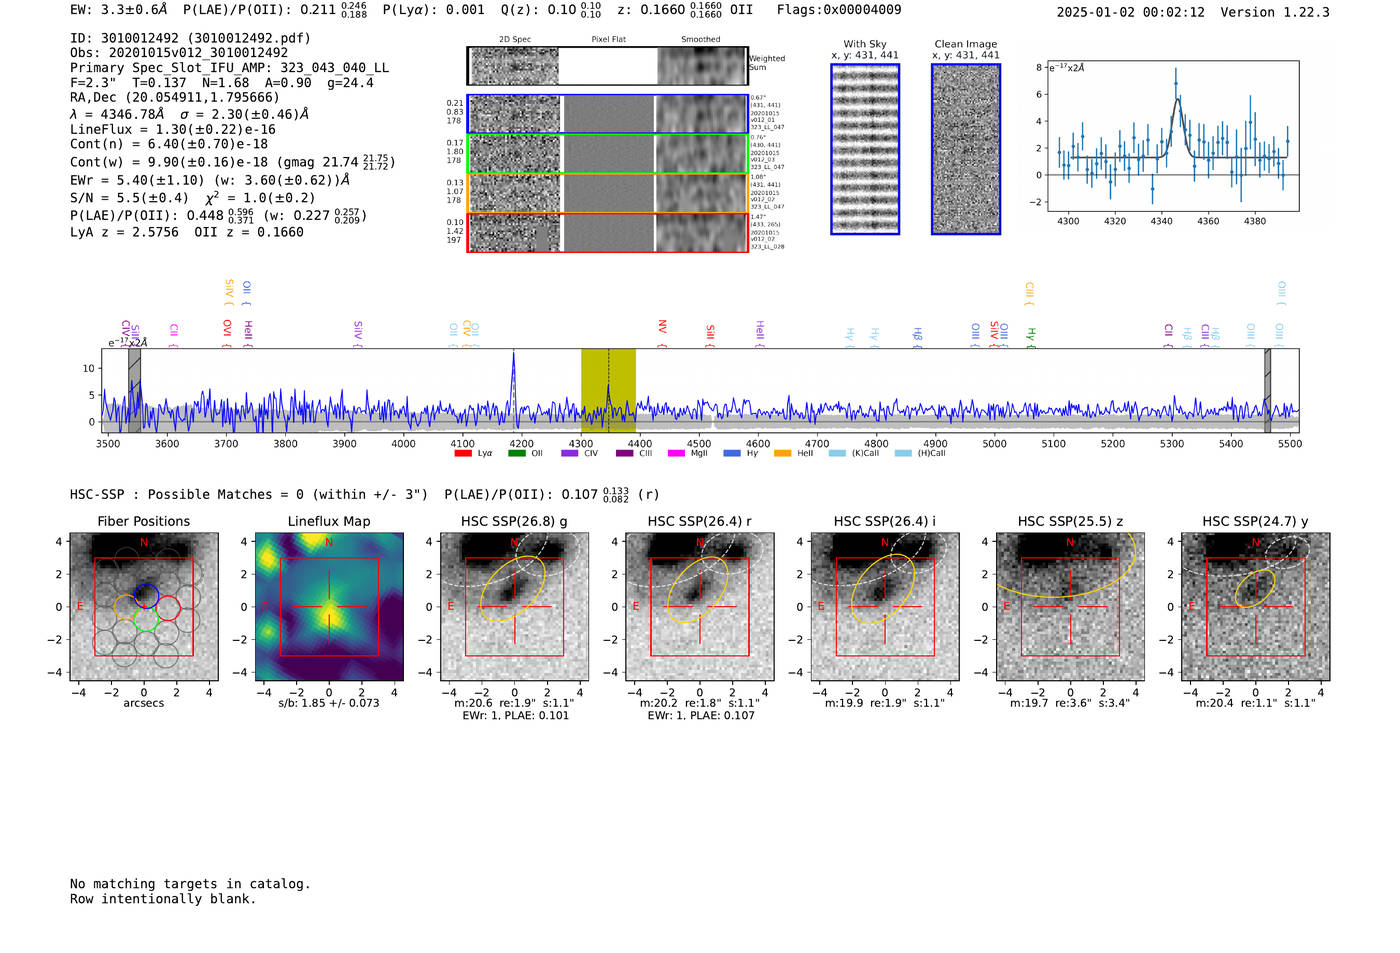Open the HSC SSP(25.5) z image

pyautogui.click(x=1070, y=607)
